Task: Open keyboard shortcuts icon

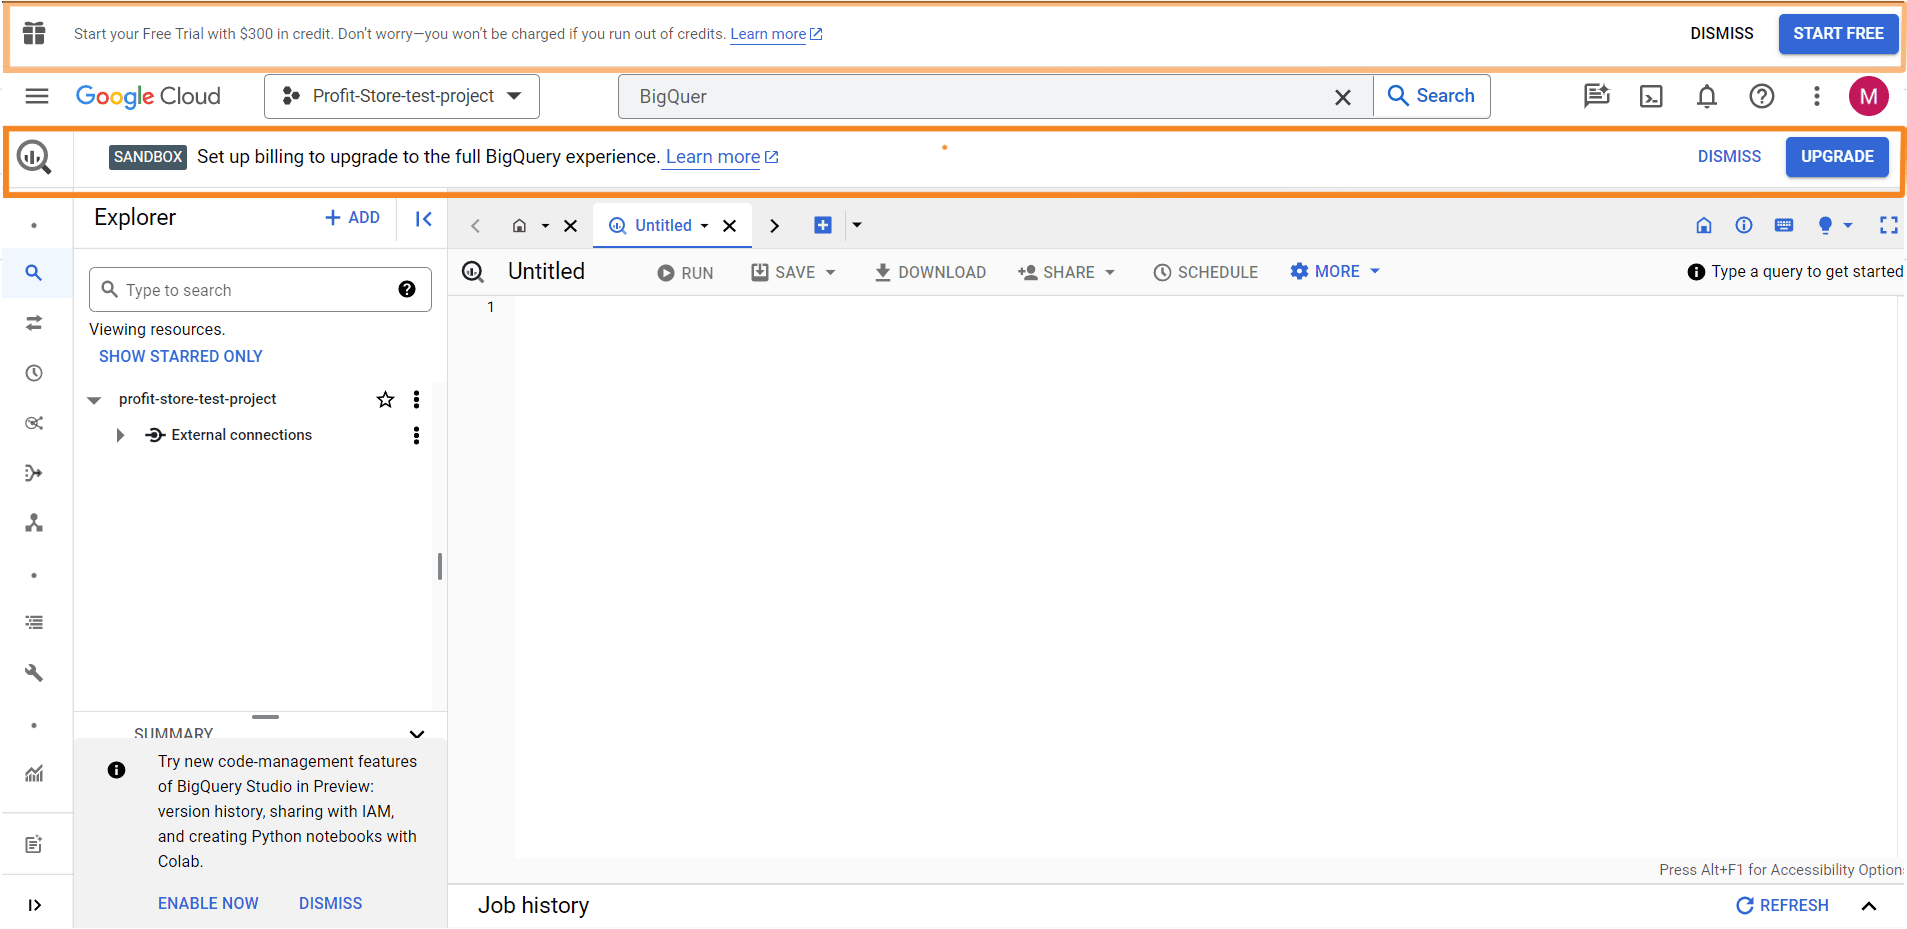Action: (x=1784, y=225)
